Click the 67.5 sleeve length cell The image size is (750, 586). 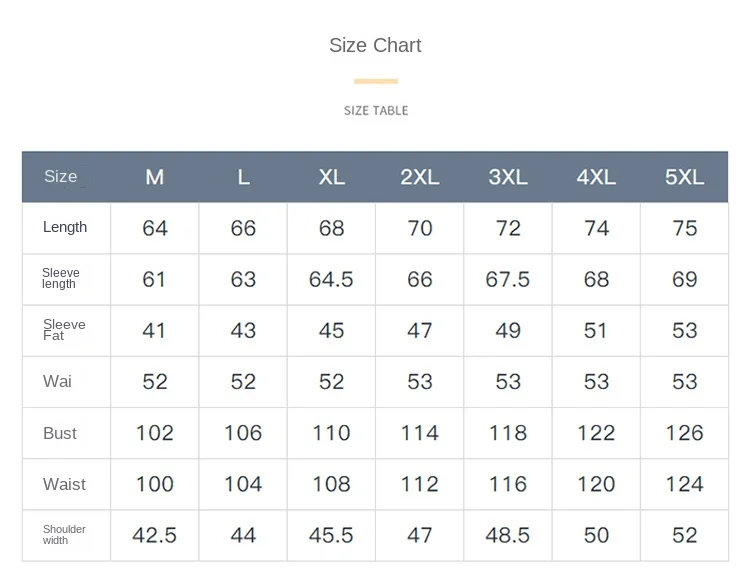click(x=508, y=279)
